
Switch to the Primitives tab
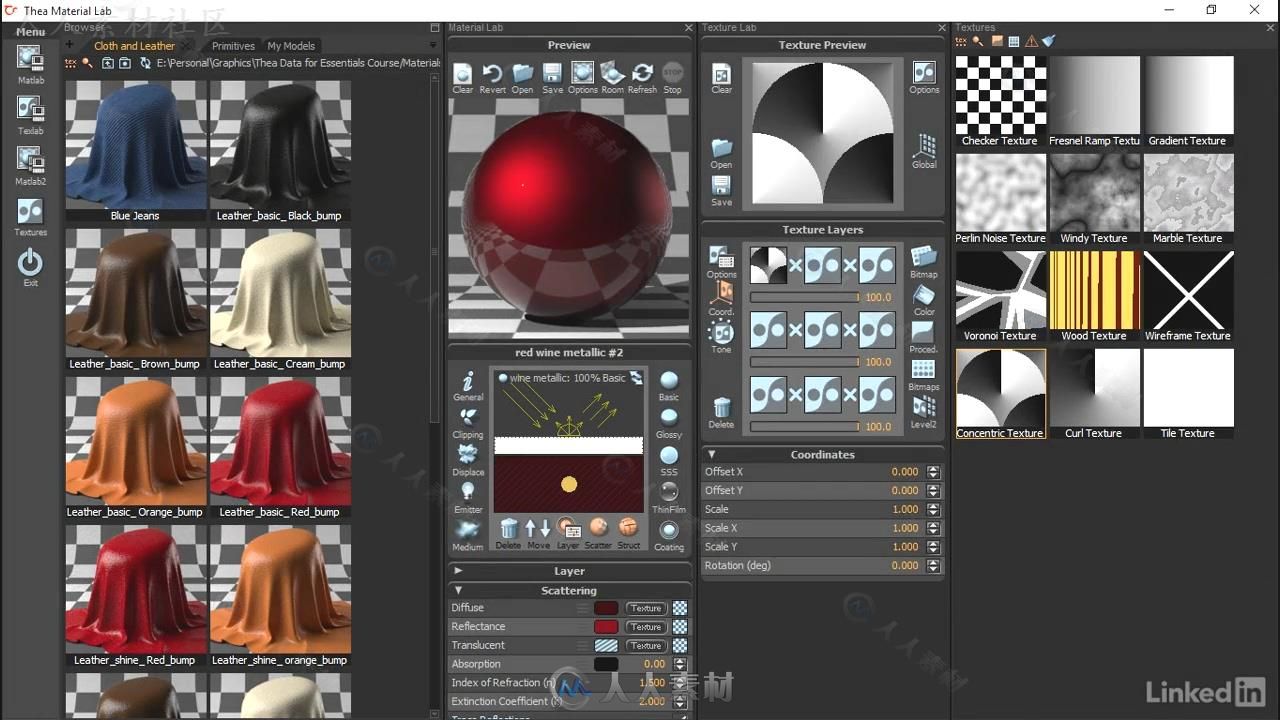pyautogui.click(x=233, y=46)
